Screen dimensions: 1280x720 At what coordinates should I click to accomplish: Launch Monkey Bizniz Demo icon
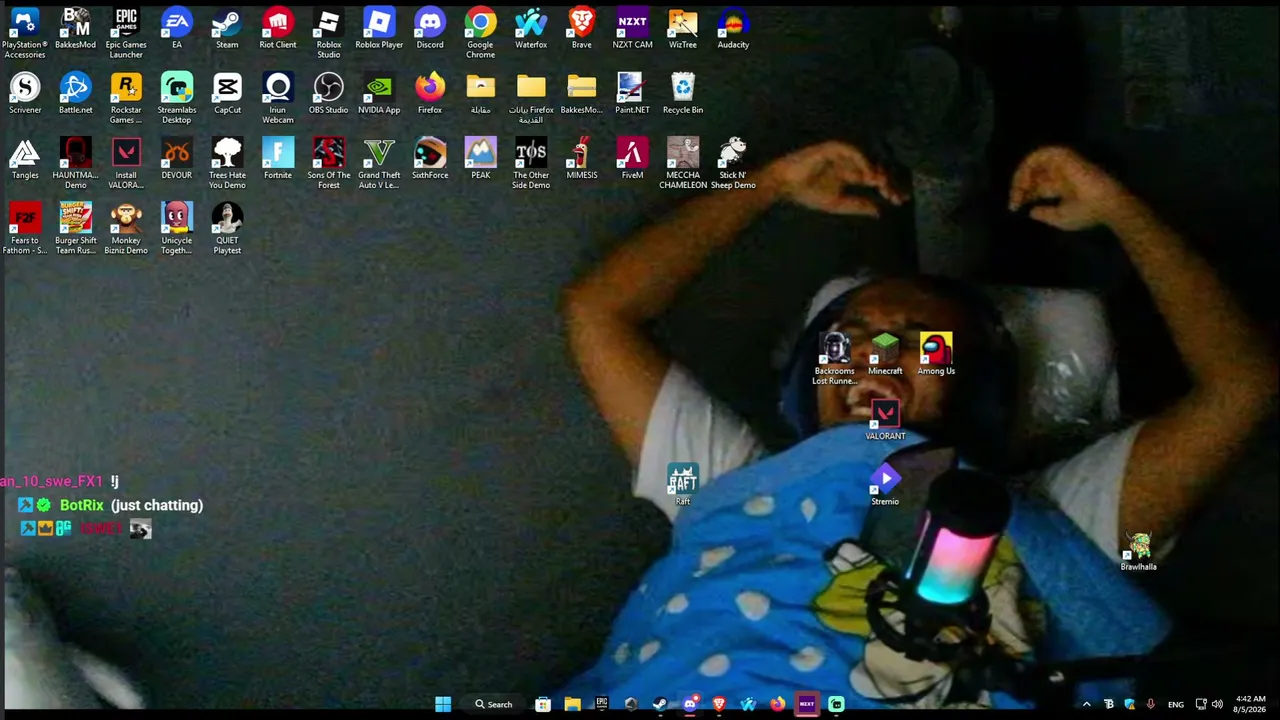126,228
